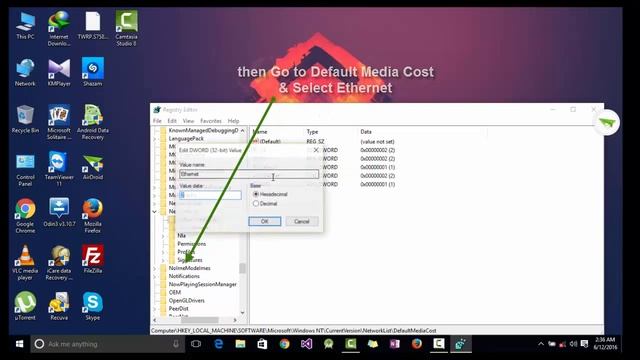
Task: Open File Explorer from taskbar
Action: (x=240, y=344)
